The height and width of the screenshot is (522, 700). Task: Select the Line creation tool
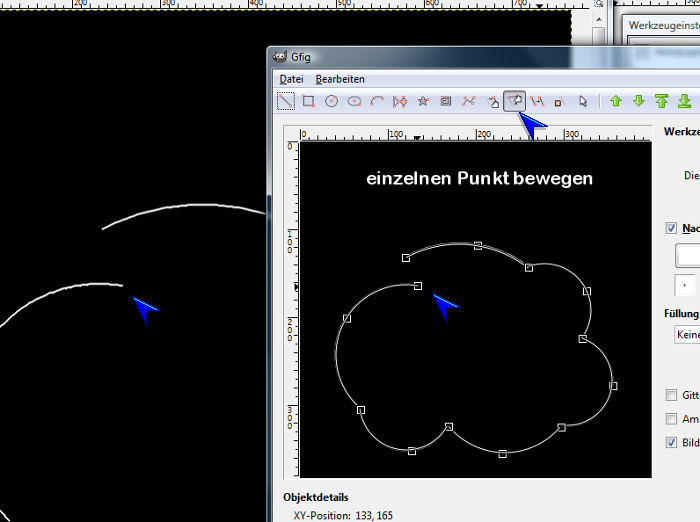[x=286, y=101]
